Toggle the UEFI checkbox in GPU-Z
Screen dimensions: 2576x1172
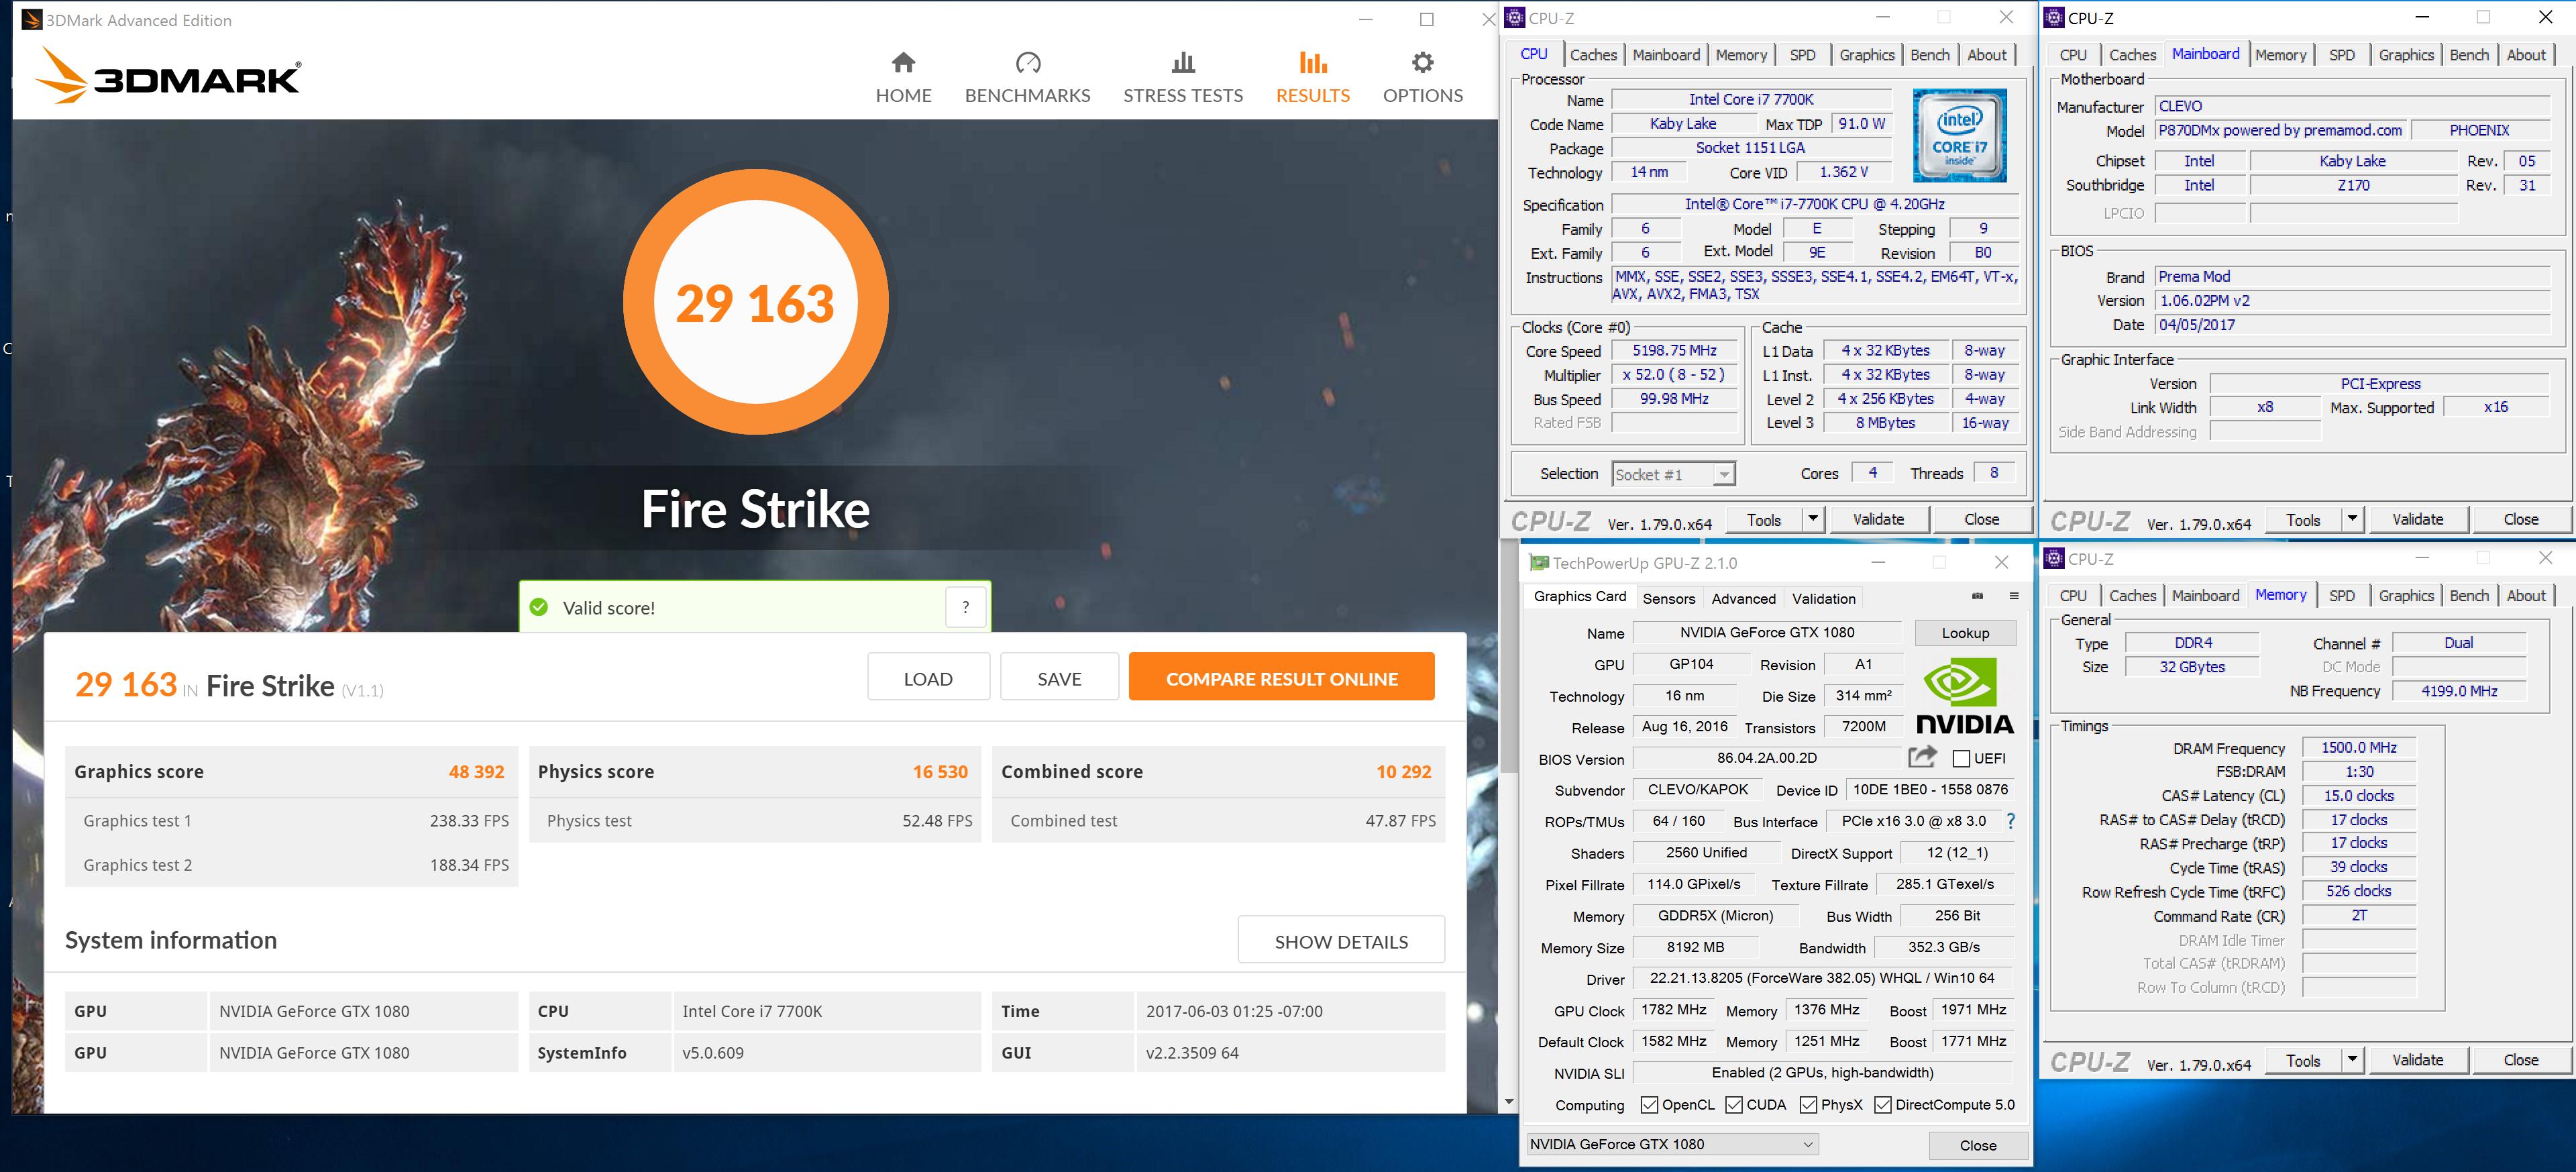[x=1961, y=758]
